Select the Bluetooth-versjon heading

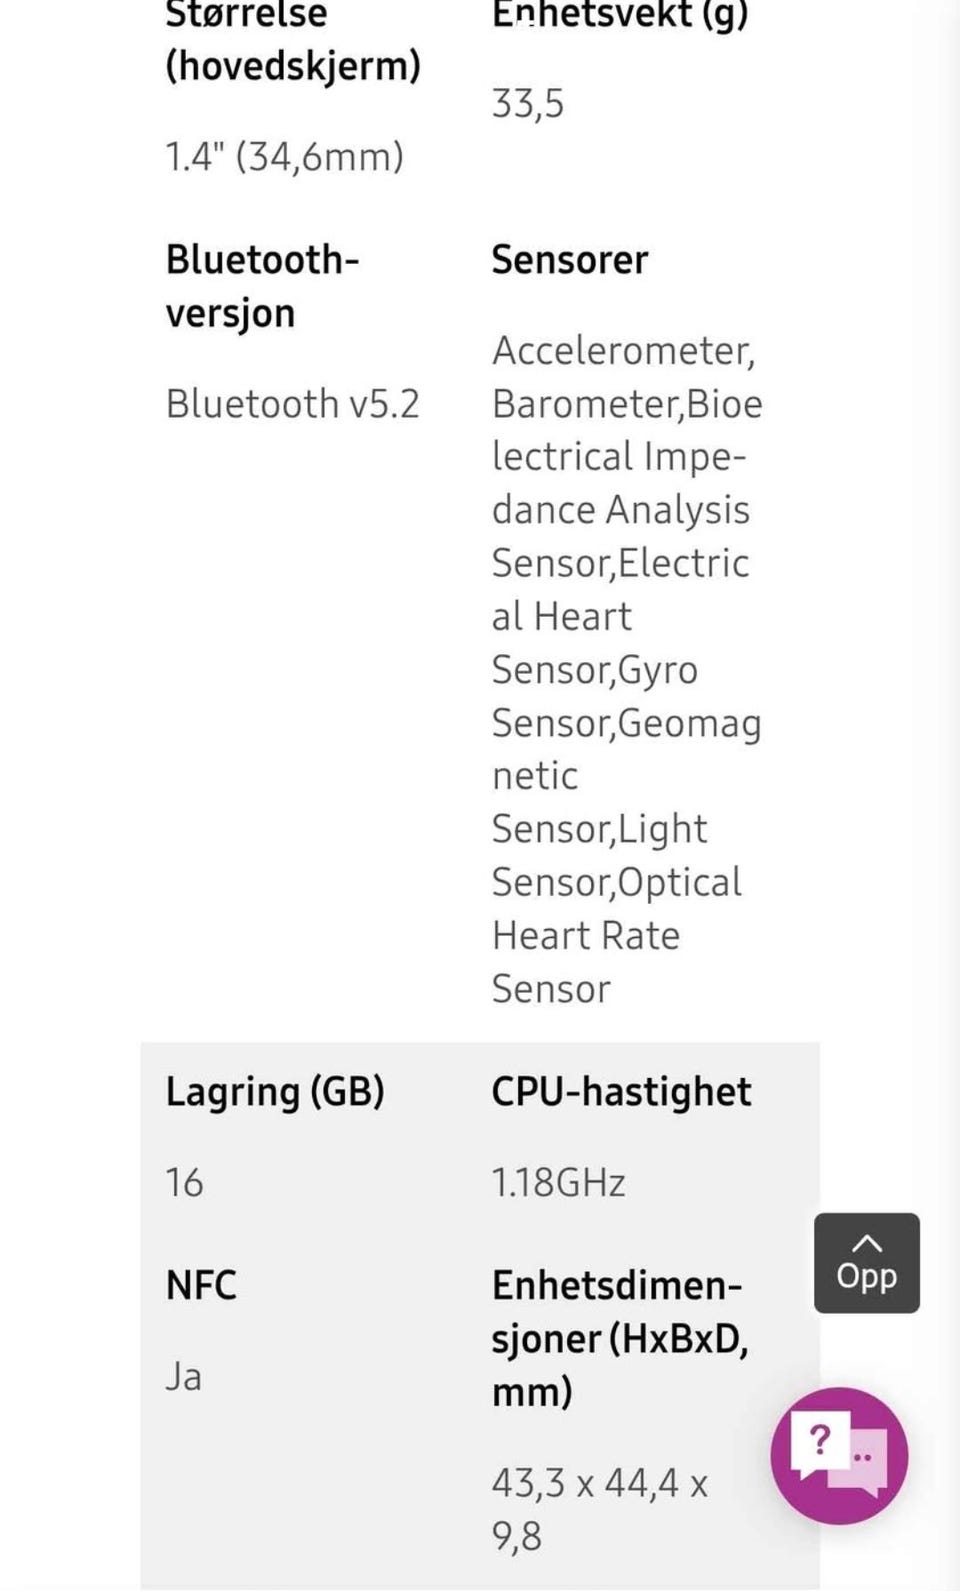click(x=262, y=286)
